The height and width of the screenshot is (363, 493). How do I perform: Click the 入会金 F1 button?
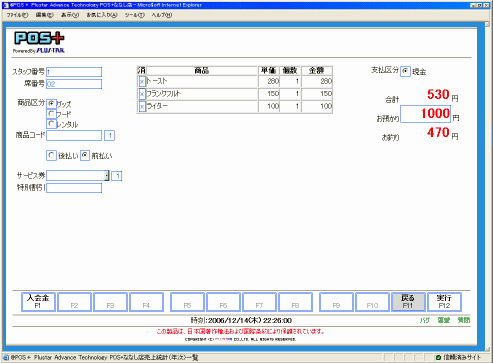[x=38, y=302]
